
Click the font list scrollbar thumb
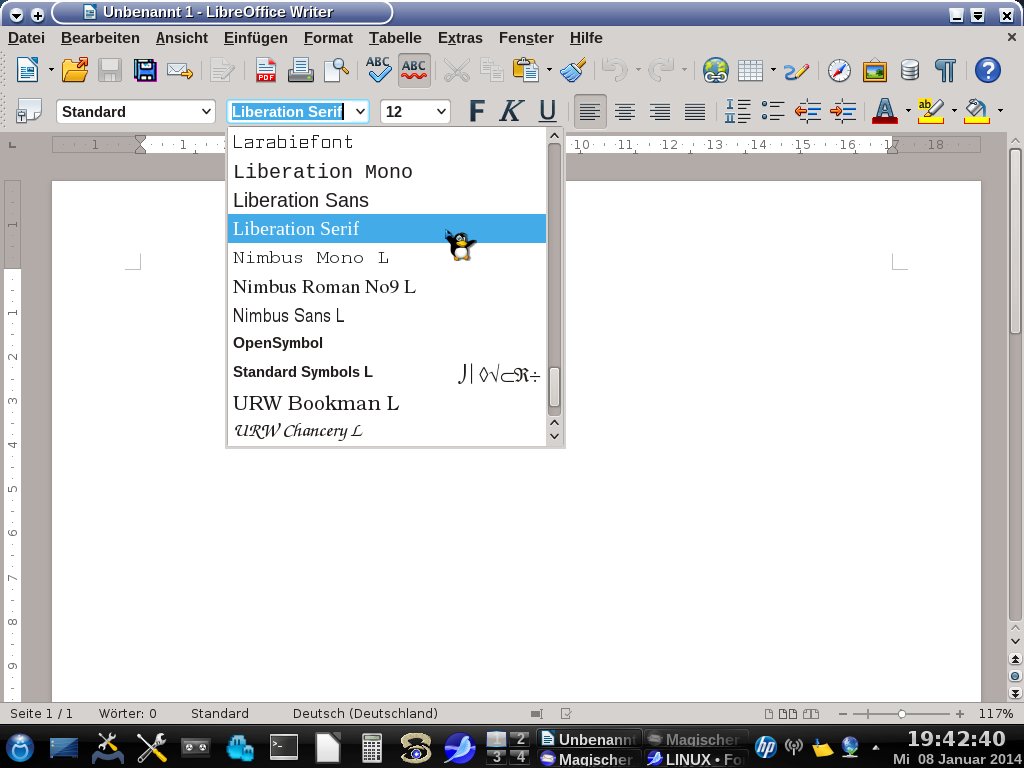coord(554,387)
